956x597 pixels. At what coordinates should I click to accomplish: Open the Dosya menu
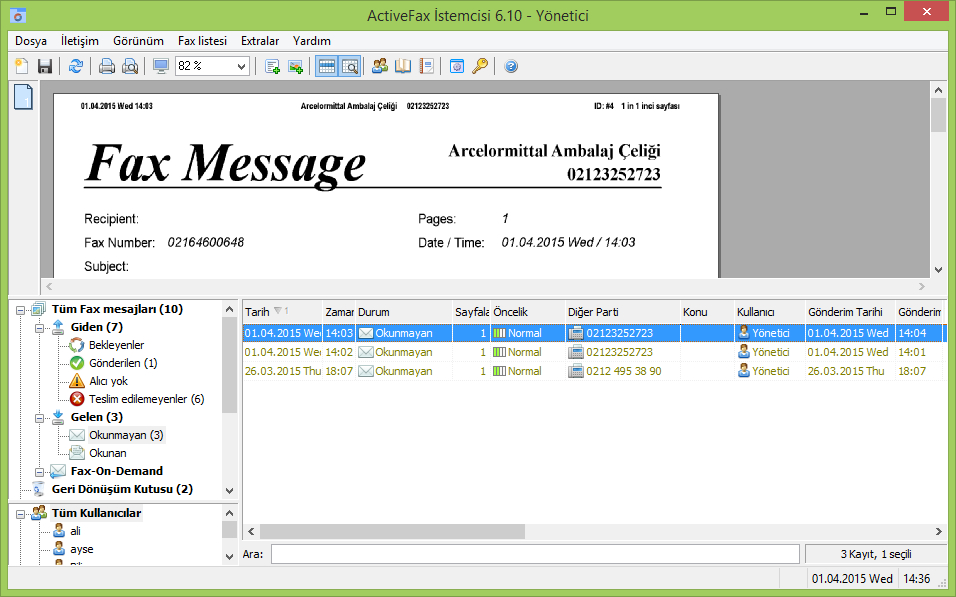point(31,41)
